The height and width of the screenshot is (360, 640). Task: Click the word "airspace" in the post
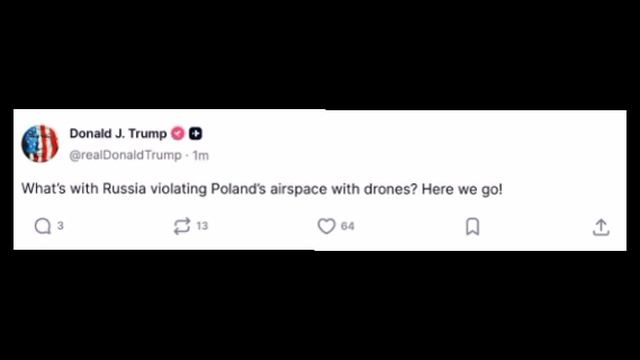[x=298, y=189]
